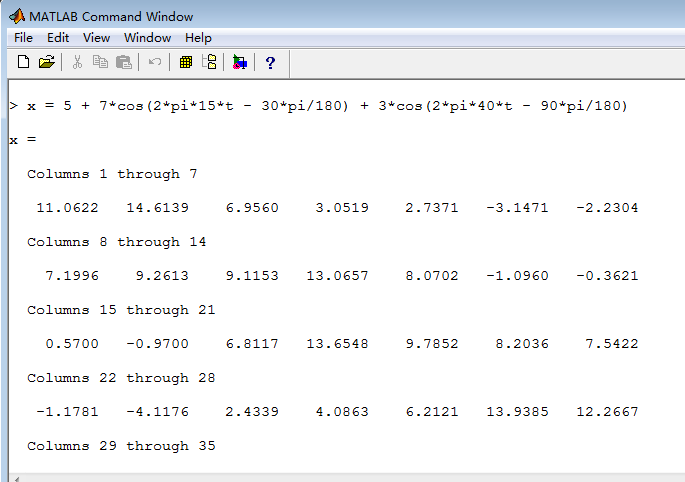Click the value 13.6548
Viewport: 685px width, 482px height.
pyautogui.click(x=338, y=344)
